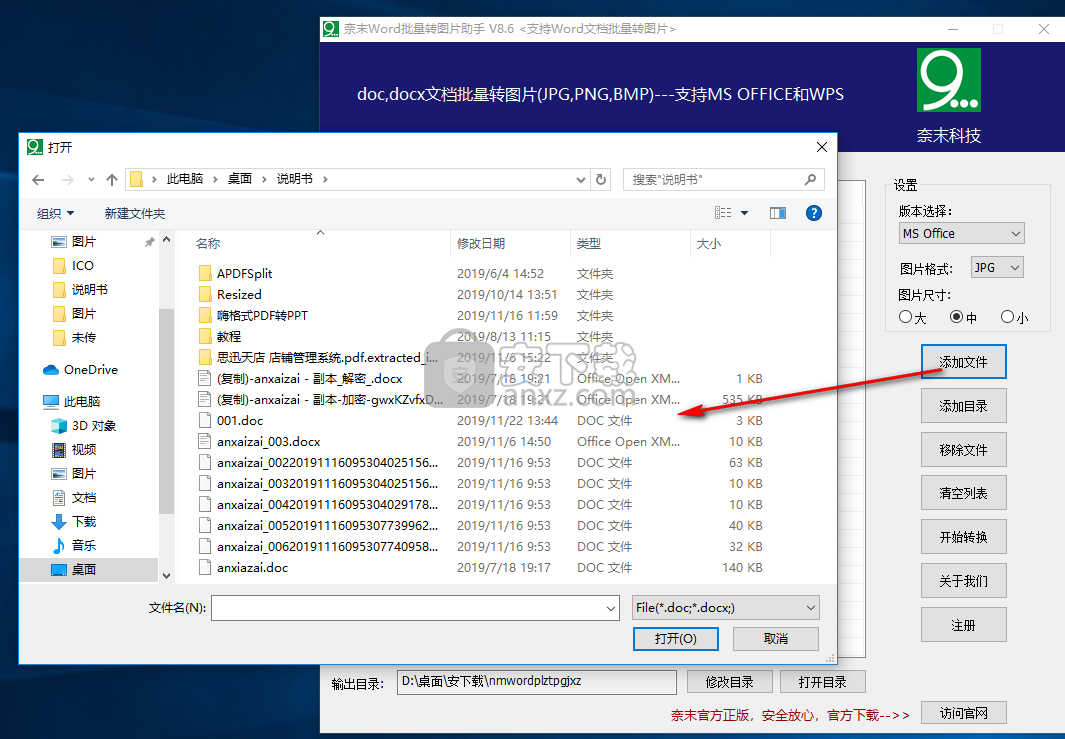Image resolution: width=1065 pixels, height=739 pixels.
Task: Click 添加目录 in the main window
Action: pos(963,406)
